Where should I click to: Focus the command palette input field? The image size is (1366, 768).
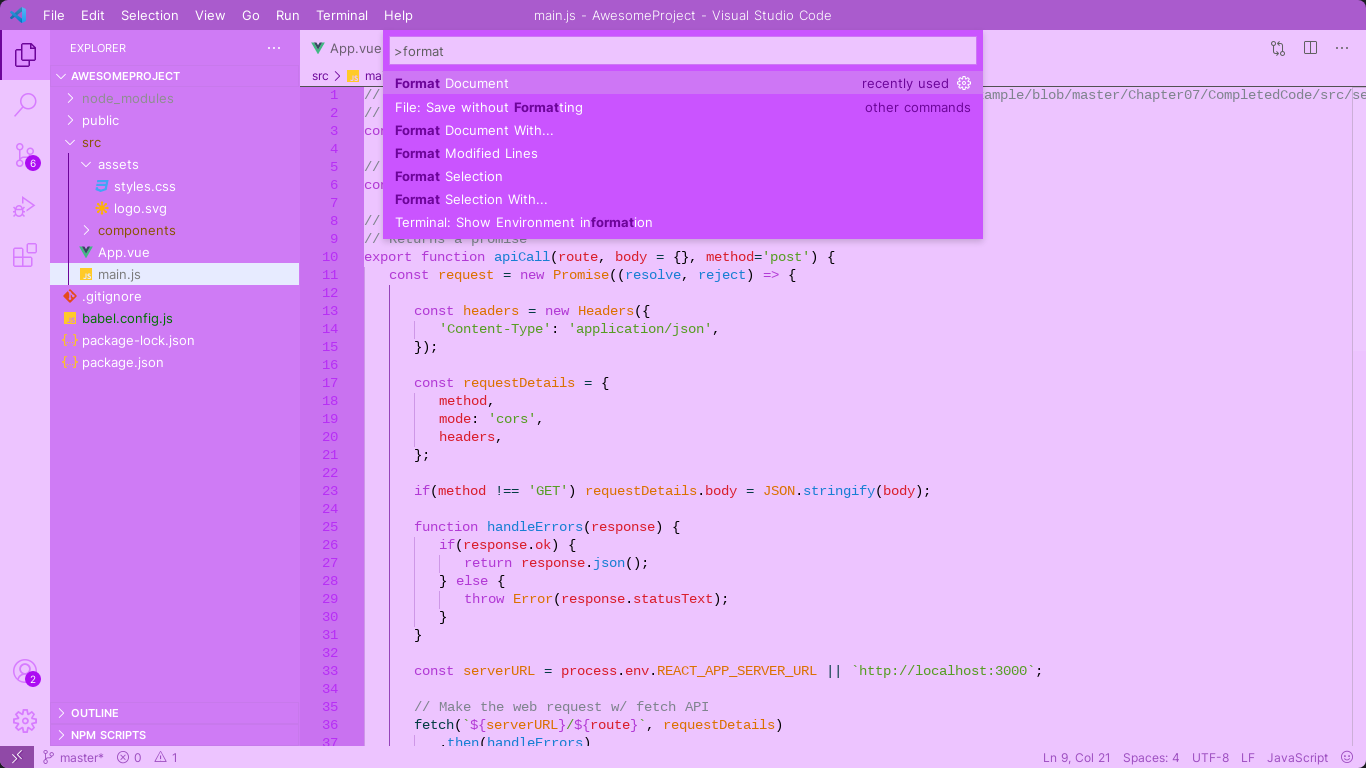click(682, 51)
